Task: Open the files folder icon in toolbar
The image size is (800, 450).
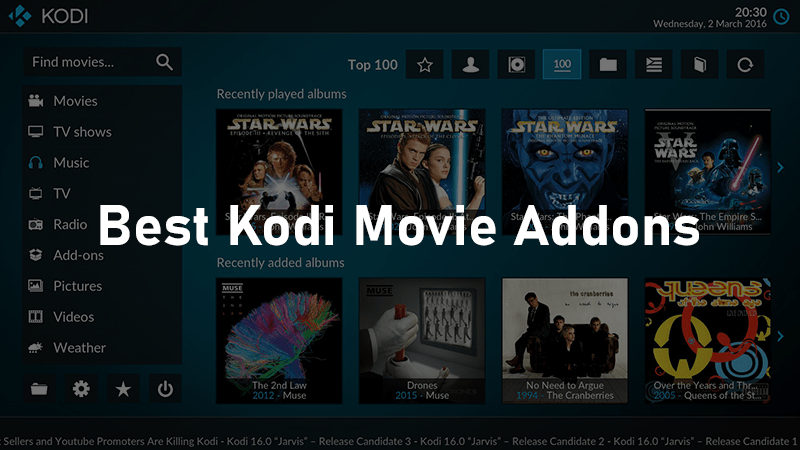Action: point(608,64)
